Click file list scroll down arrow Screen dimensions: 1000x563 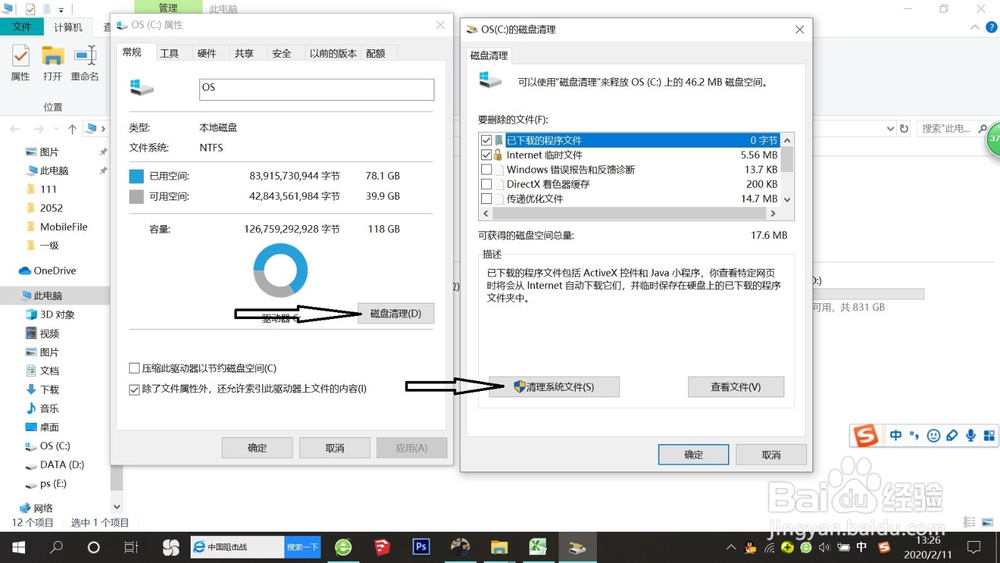click(787, 199)
